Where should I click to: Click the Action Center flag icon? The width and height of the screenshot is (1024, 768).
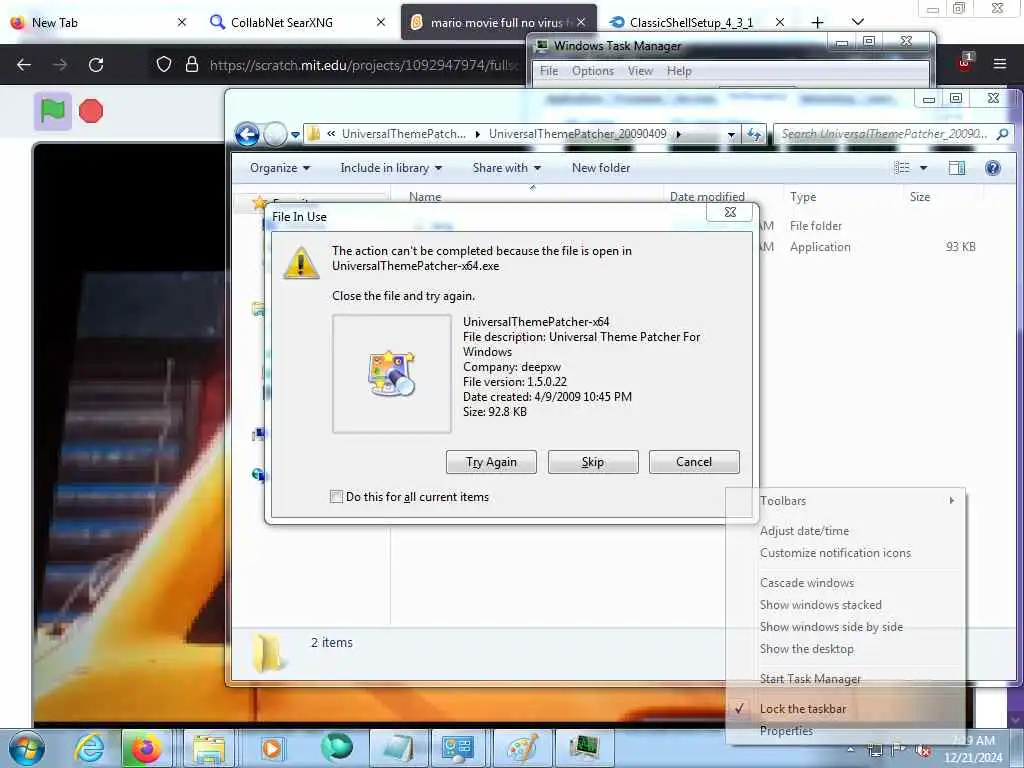tap(899, 750)
